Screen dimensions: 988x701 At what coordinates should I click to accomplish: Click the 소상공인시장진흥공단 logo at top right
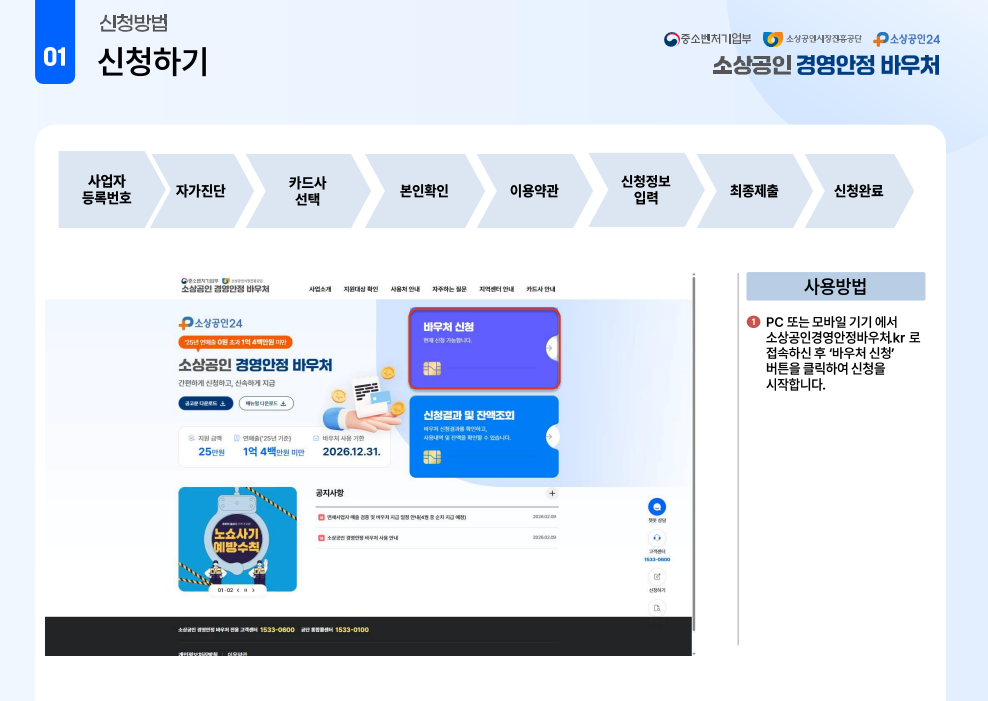click(x=812, y=39)
